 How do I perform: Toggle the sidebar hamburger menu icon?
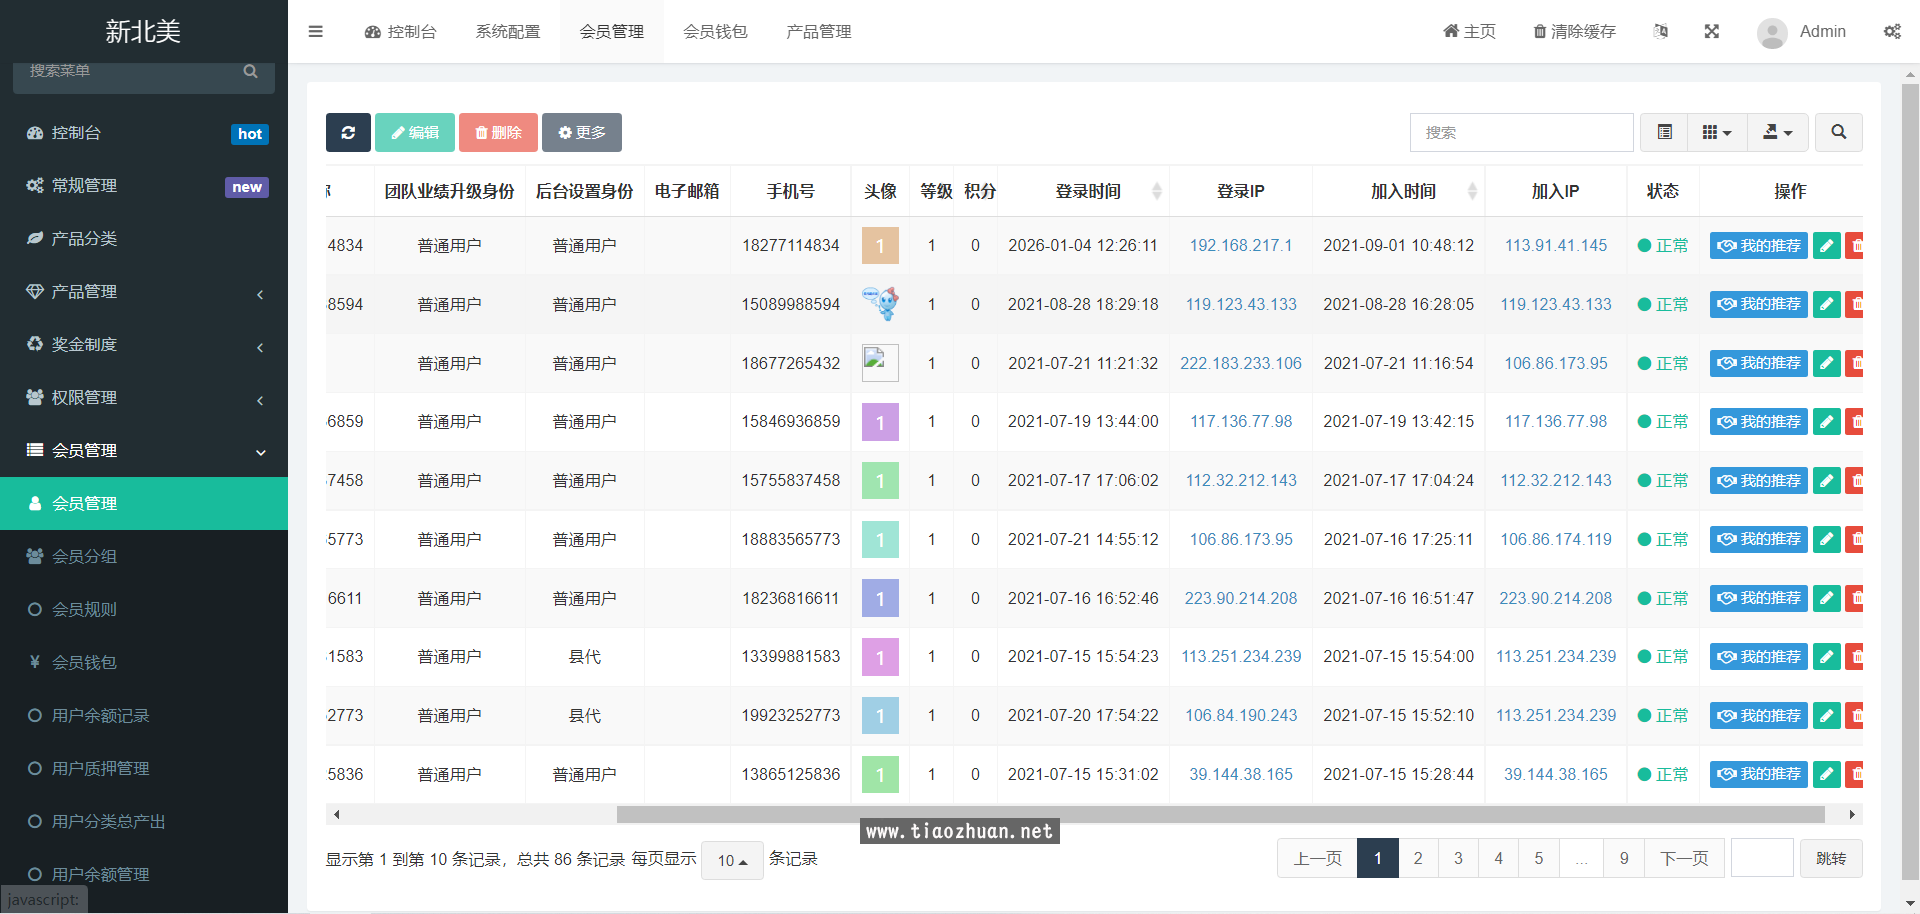point(316,31)
